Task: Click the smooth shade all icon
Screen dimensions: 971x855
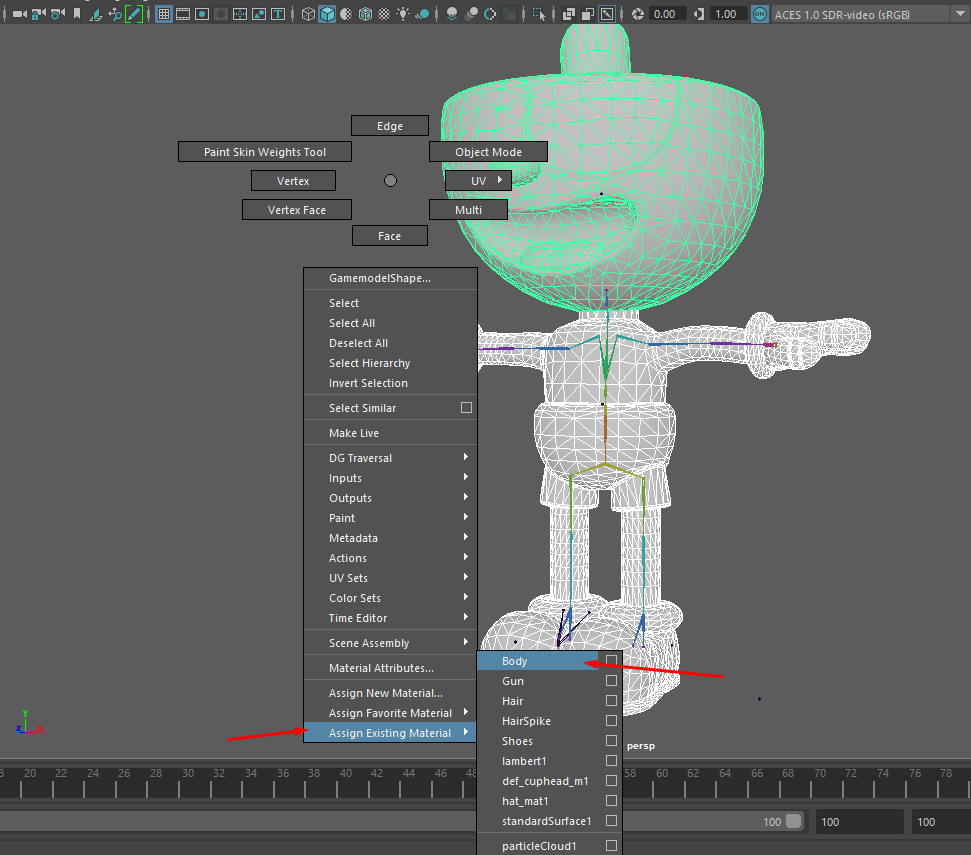Action: [x=327, y=14]
